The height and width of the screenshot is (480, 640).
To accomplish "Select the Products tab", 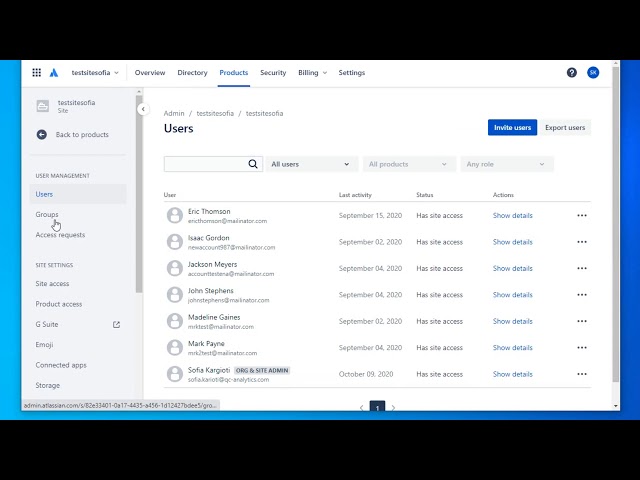I will click(x=233, y=73).
